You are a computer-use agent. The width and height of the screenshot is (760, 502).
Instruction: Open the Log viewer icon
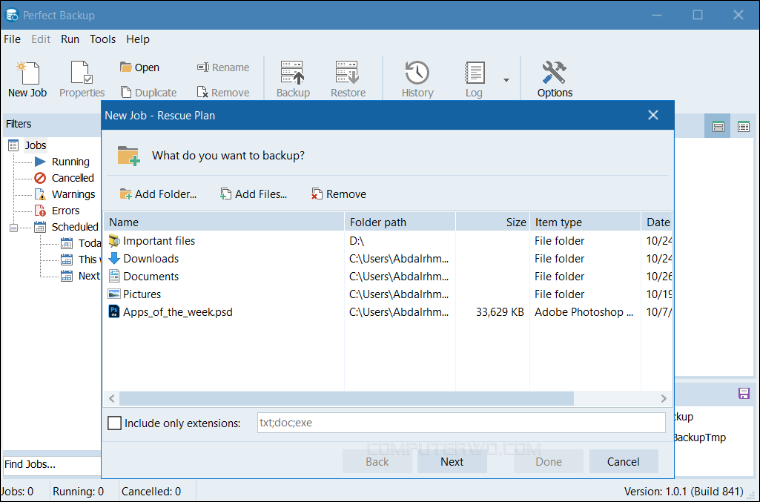click(x=474, y=79)
